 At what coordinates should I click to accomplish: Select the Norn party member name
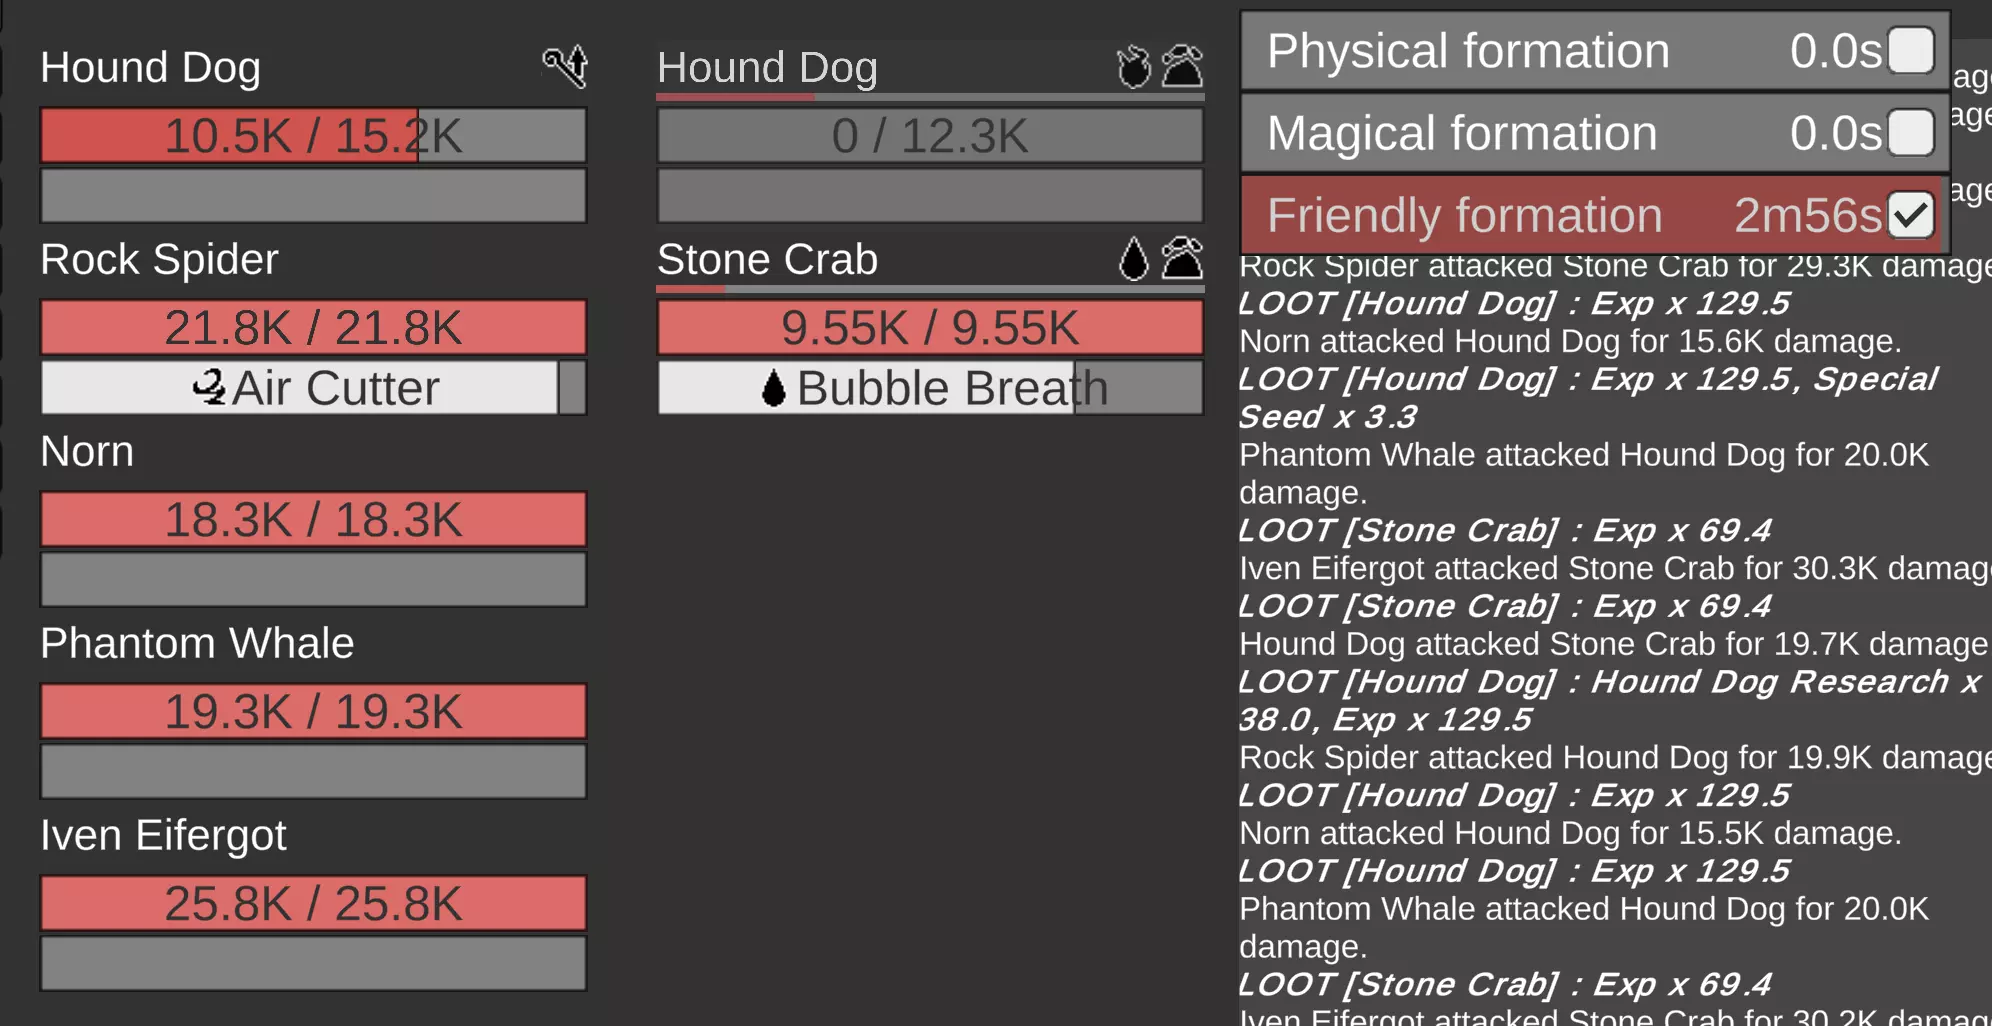point(87,451)
